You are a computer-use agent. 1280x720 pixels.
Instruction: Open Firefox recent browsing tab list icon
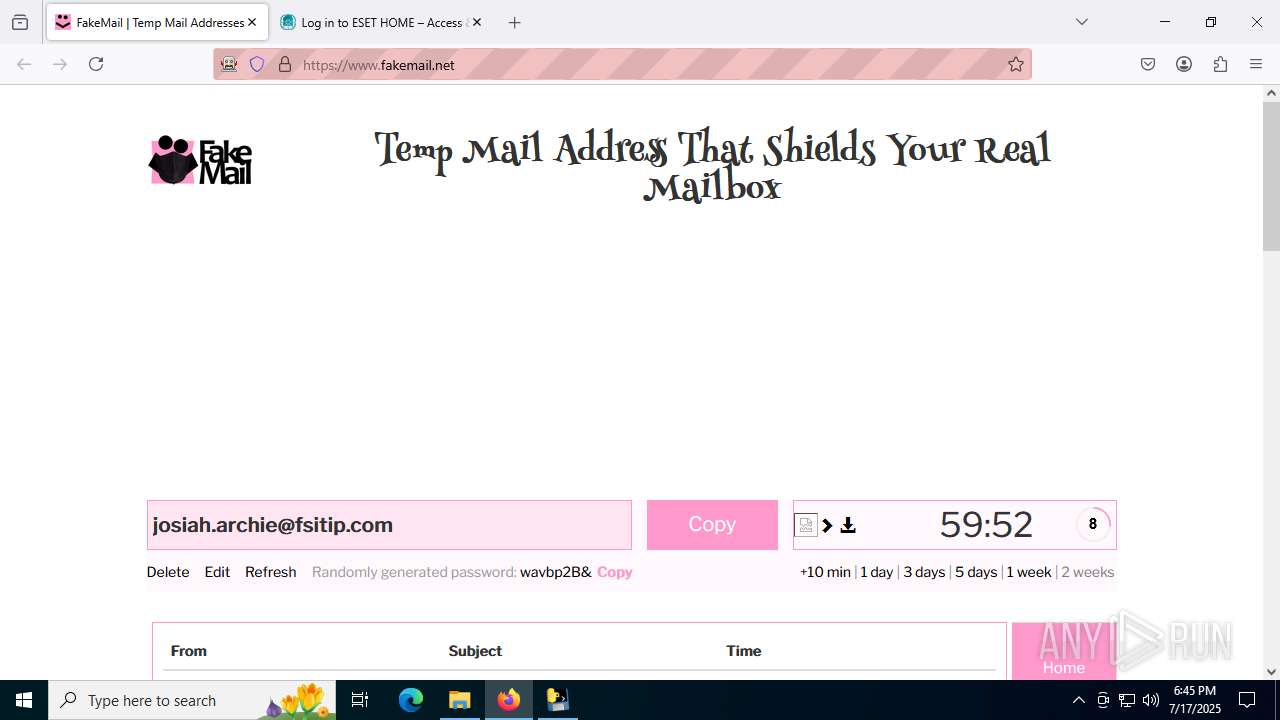20,22
